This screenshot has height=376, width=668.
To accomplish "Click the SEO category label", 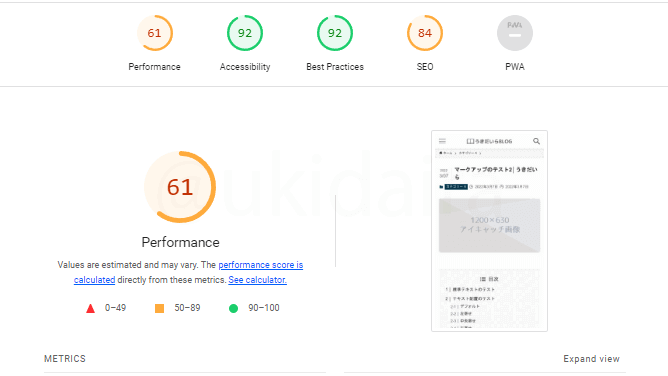I will (425, 67).
